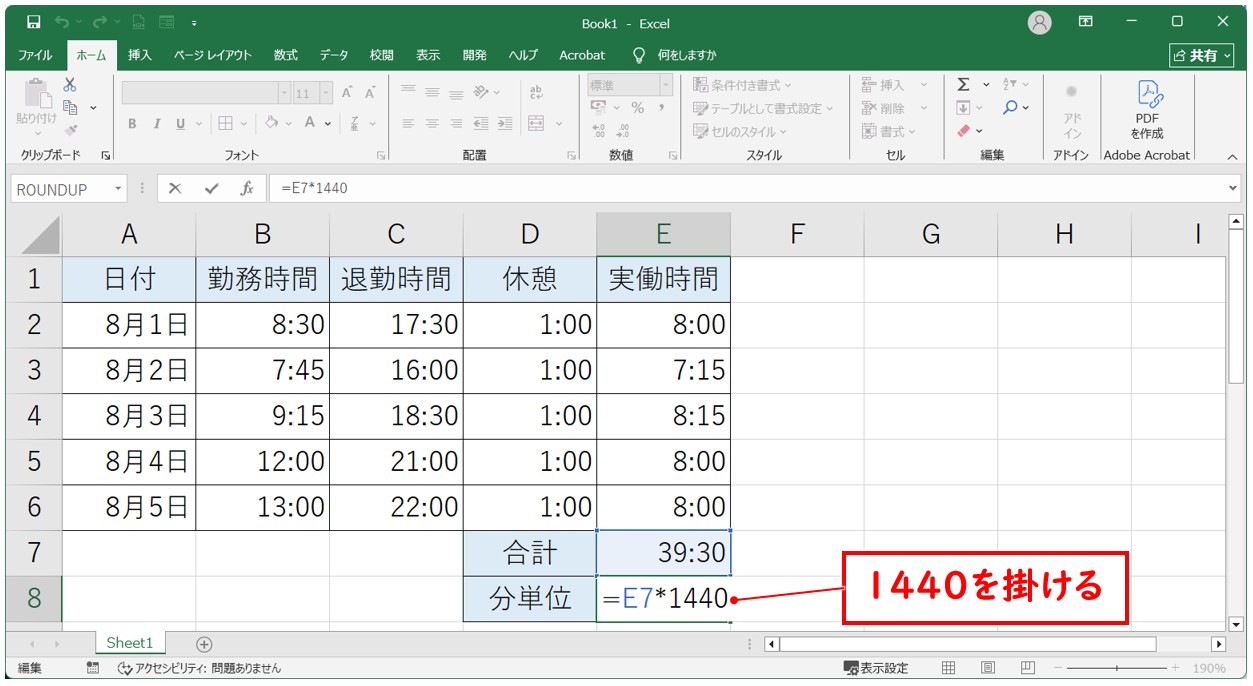
Task: Open the Quick Access Toolbar customize dropdown
Action: (193, 22)
